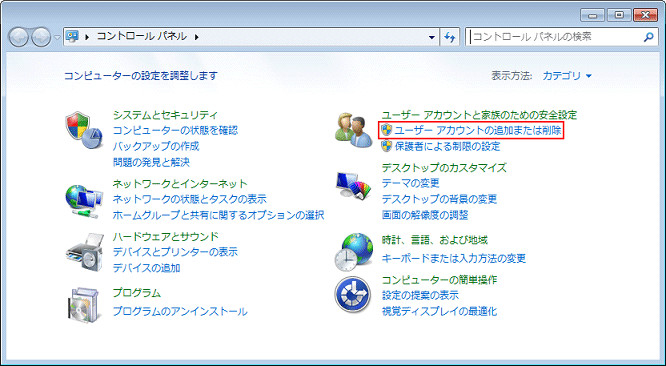
Task: Click バックアップの作成 link
Action: (x=156, y=146)
